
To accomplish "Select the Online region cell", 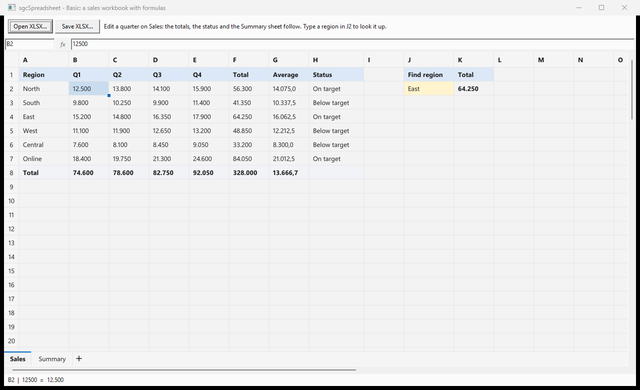I will [44, 159].
